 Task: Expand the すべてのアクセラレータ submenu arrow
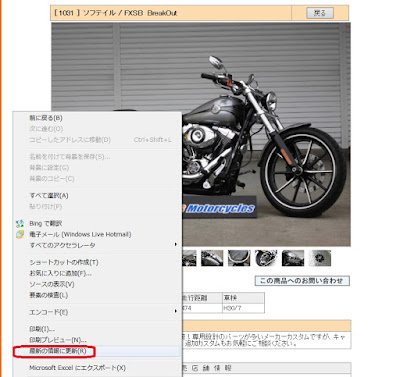pyautogui.click(x=176, y=245)
